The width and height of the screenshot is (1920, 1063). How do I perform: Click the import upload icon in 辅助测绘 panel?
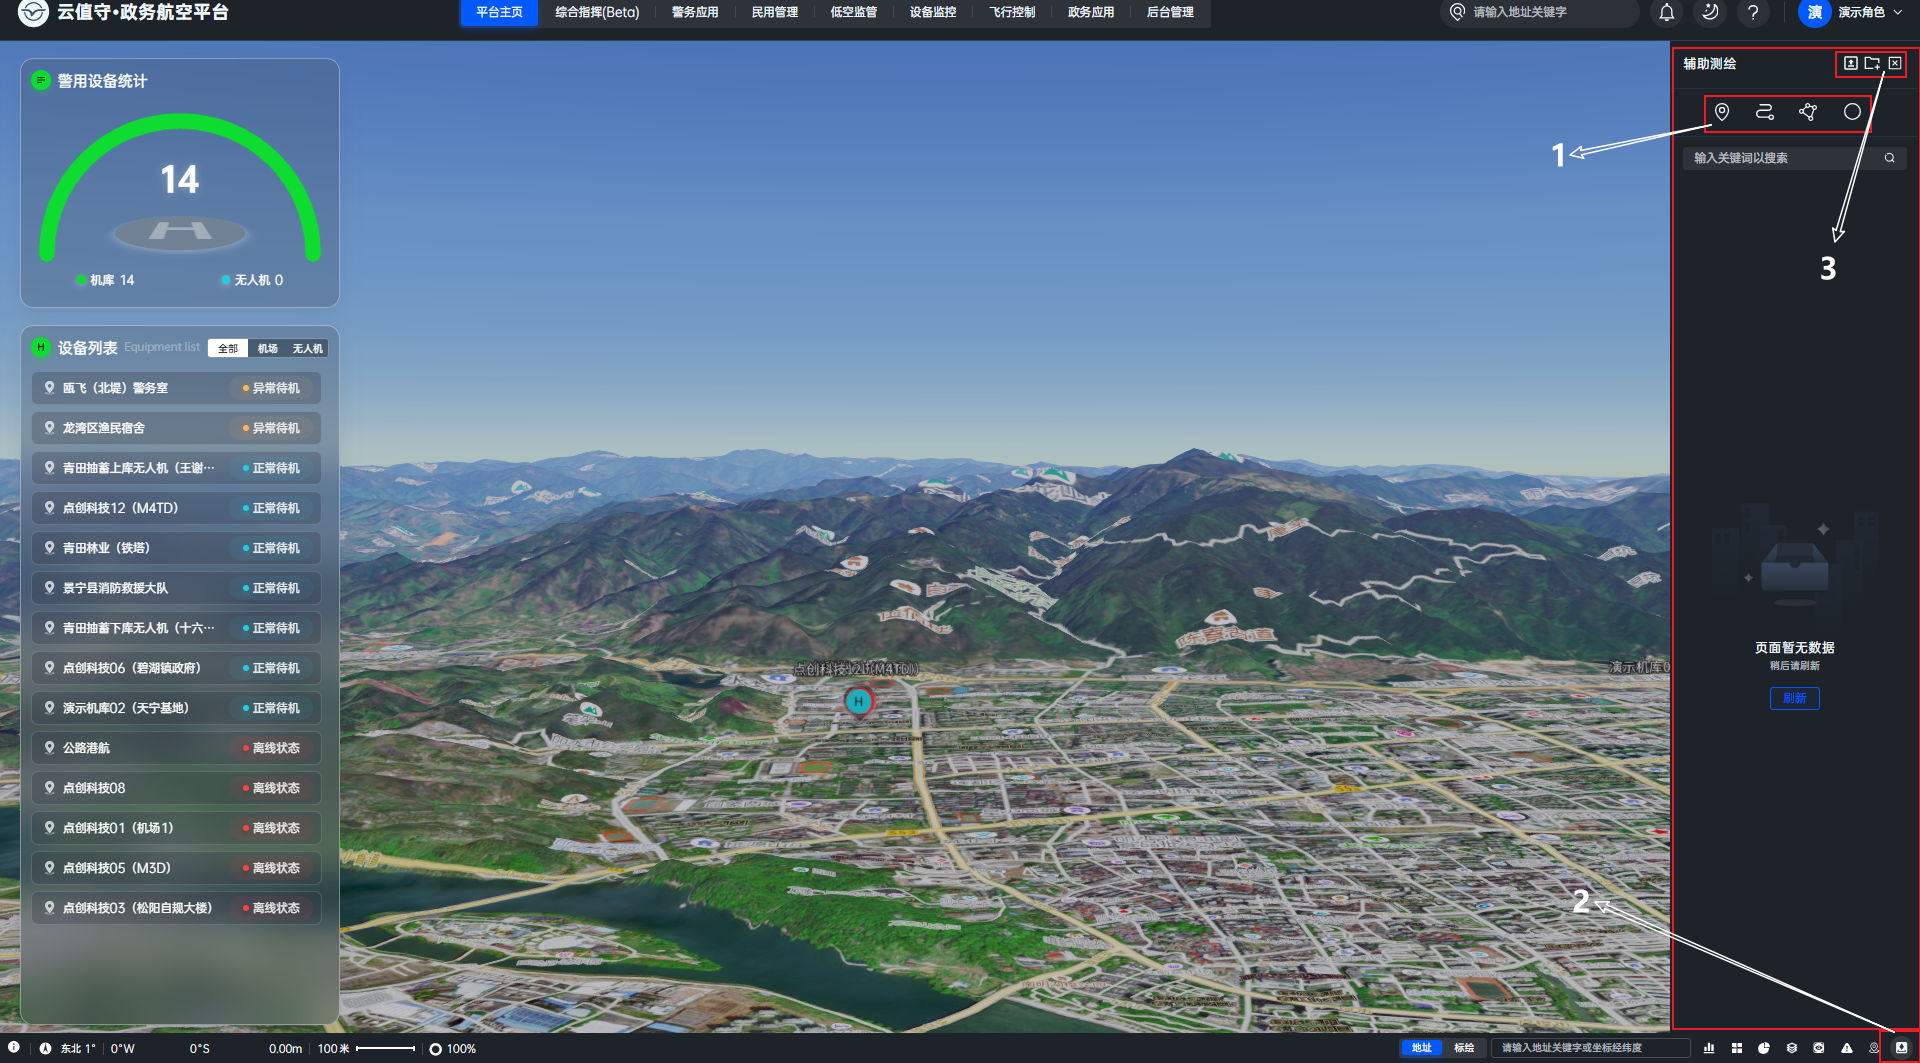point(1851,63)
